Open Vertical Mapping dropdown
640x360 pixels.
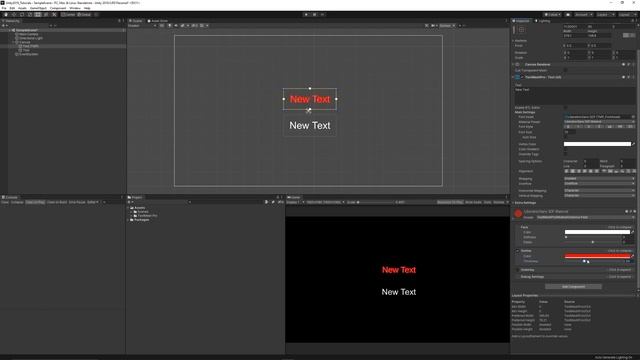tap(599, 196)
